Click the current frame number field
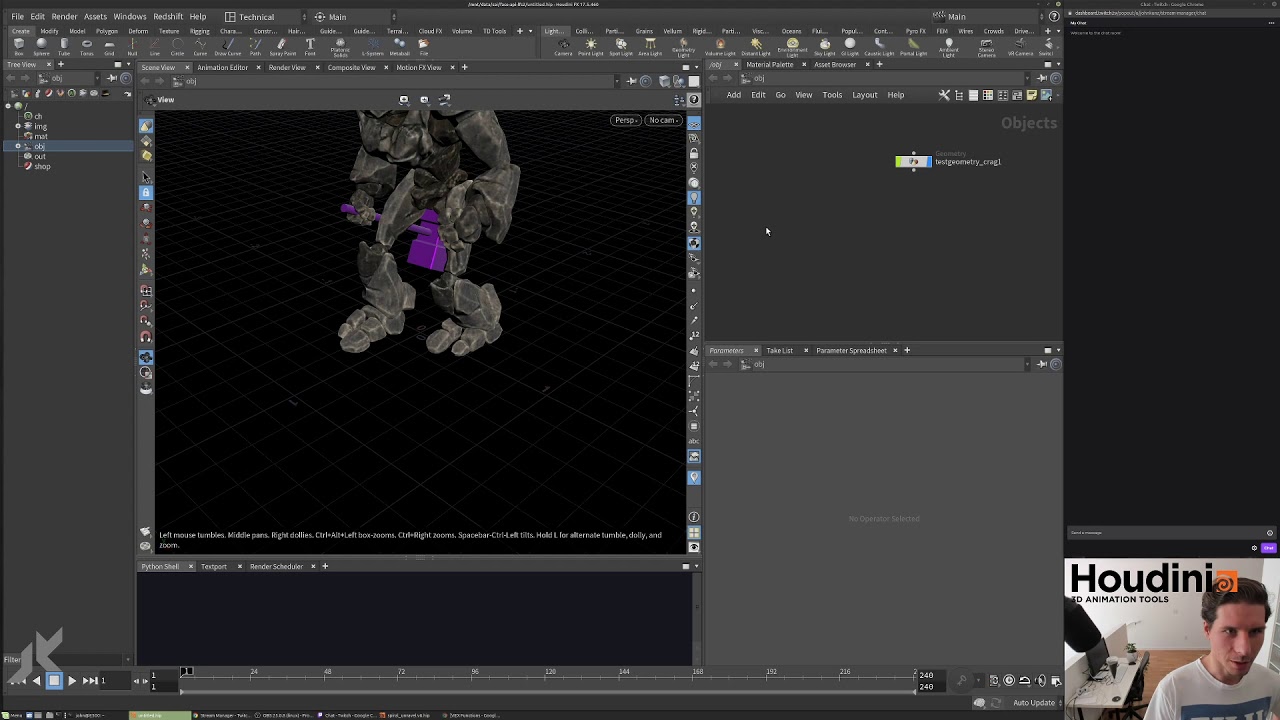This screenshot has height=720, width=1280. pyautogui.click(x=113, y=681)
